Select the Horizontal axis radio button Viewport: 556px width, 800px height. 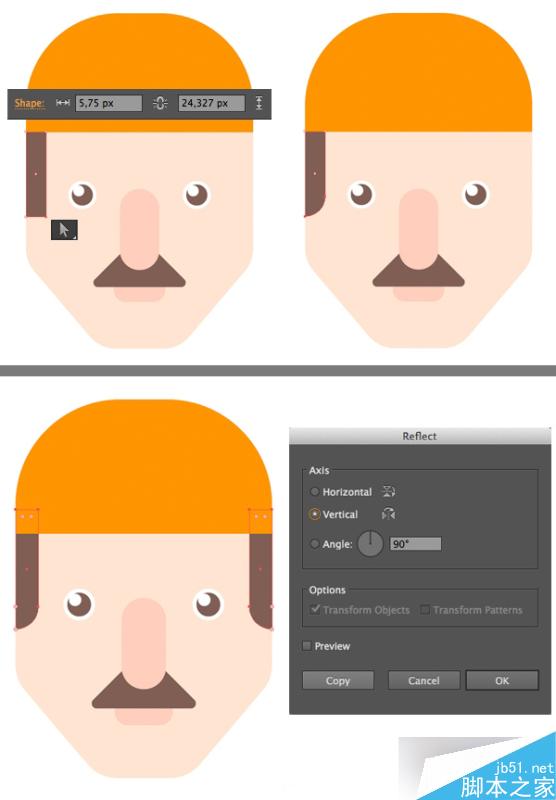315,492
